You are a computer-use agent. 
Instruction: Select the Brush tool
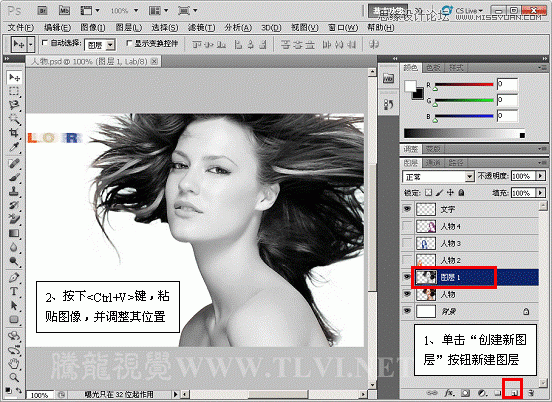coord(14,177)
